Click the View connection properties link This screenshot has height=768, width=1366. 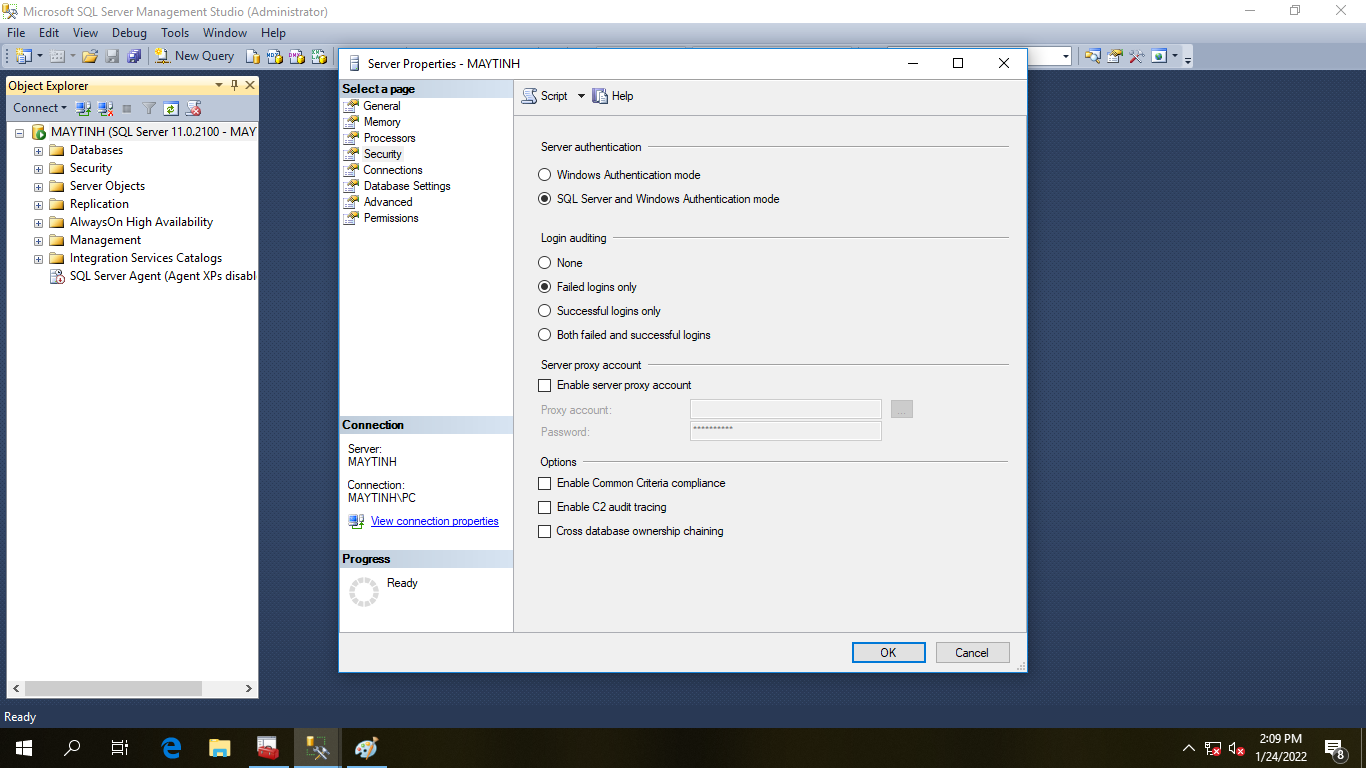click(x=434, y=521)
